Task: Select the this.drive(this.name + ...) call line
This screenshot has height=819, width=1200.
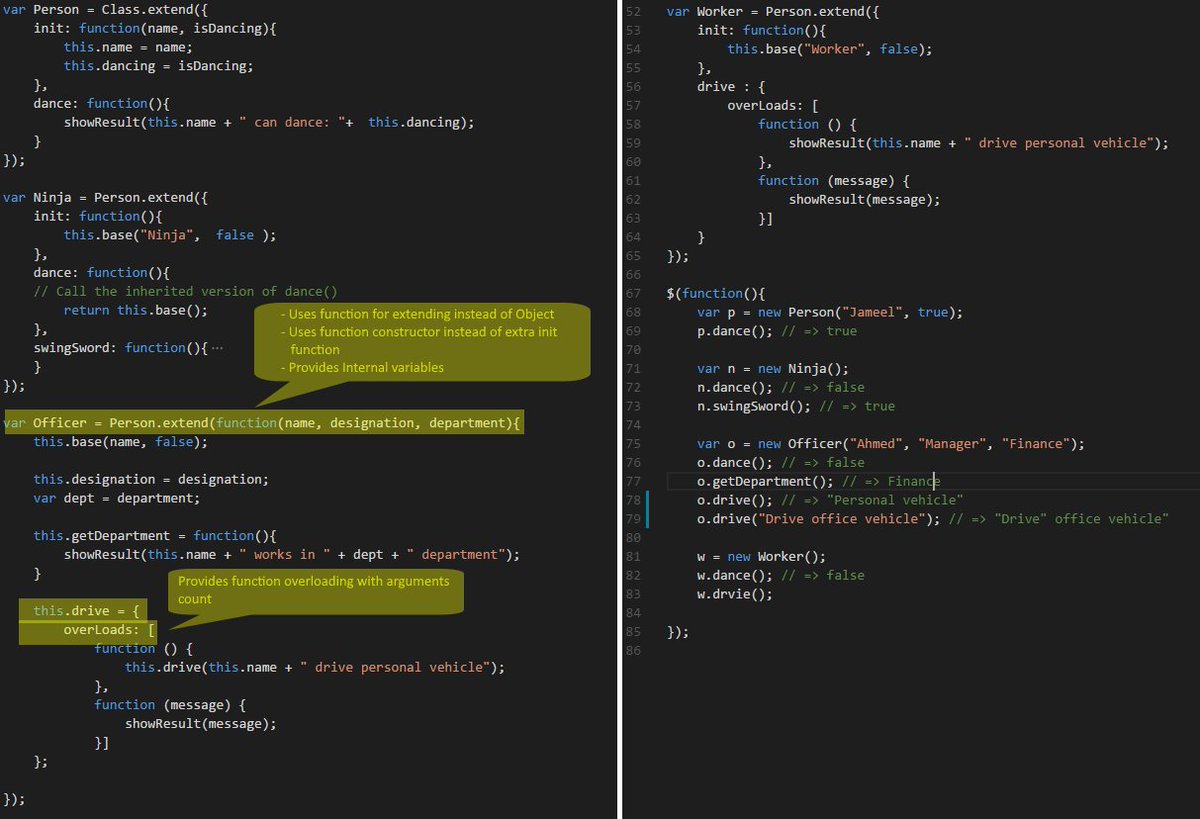Action: click(315, 667)
